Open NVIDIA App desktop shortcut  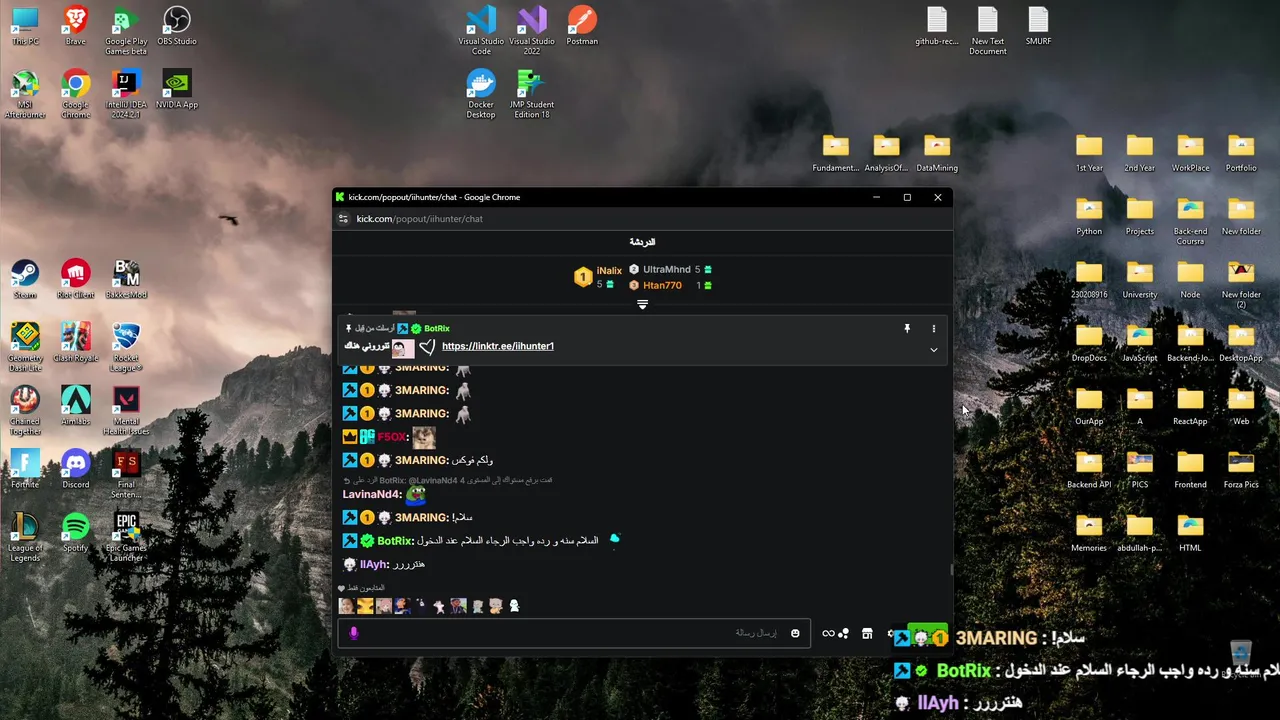point(177,89)
